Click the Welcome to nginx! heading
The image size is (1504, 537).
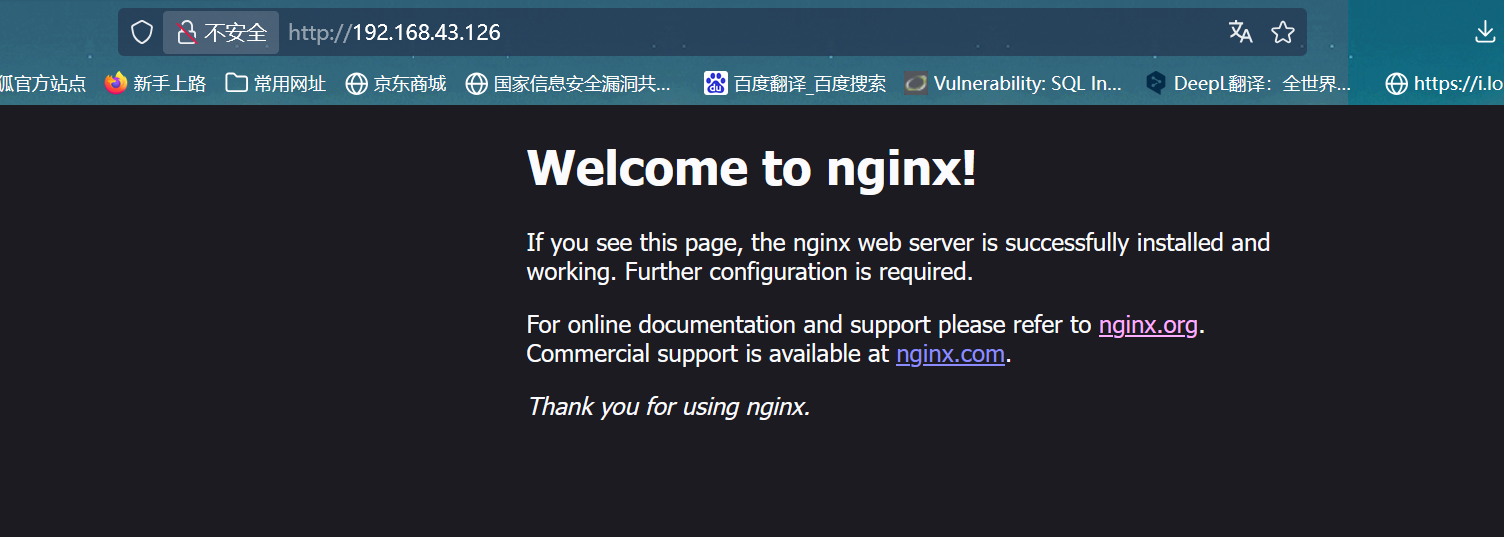coord(752,168)
